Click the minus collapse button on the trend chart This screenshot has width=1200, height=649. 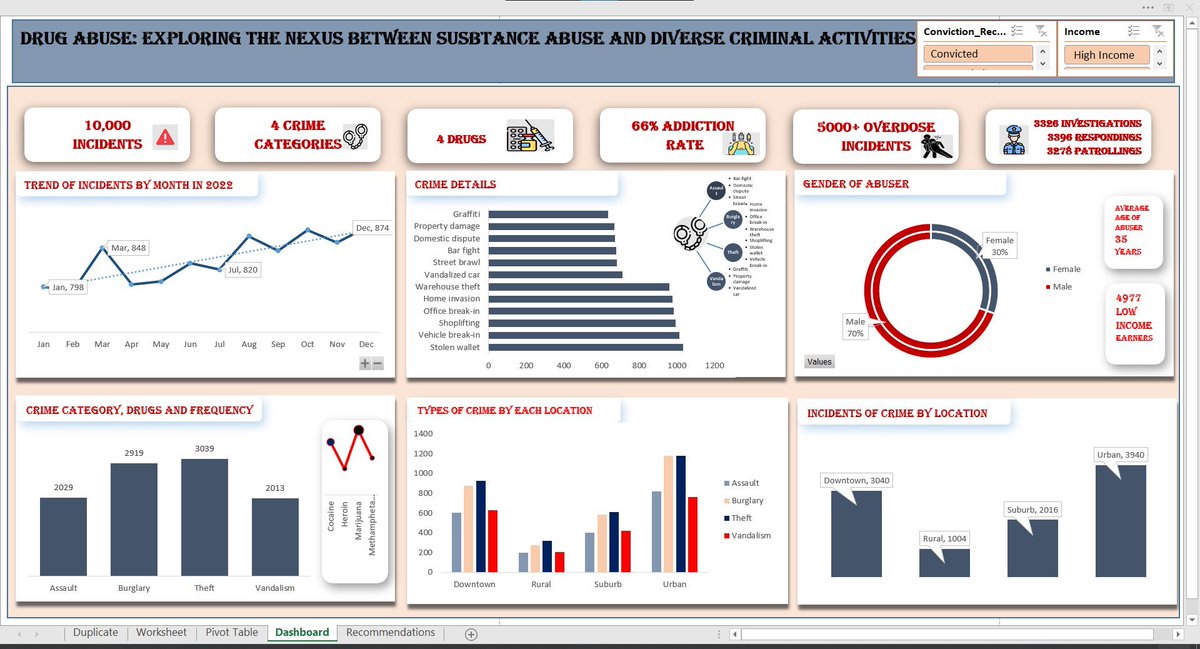[379, 363]
